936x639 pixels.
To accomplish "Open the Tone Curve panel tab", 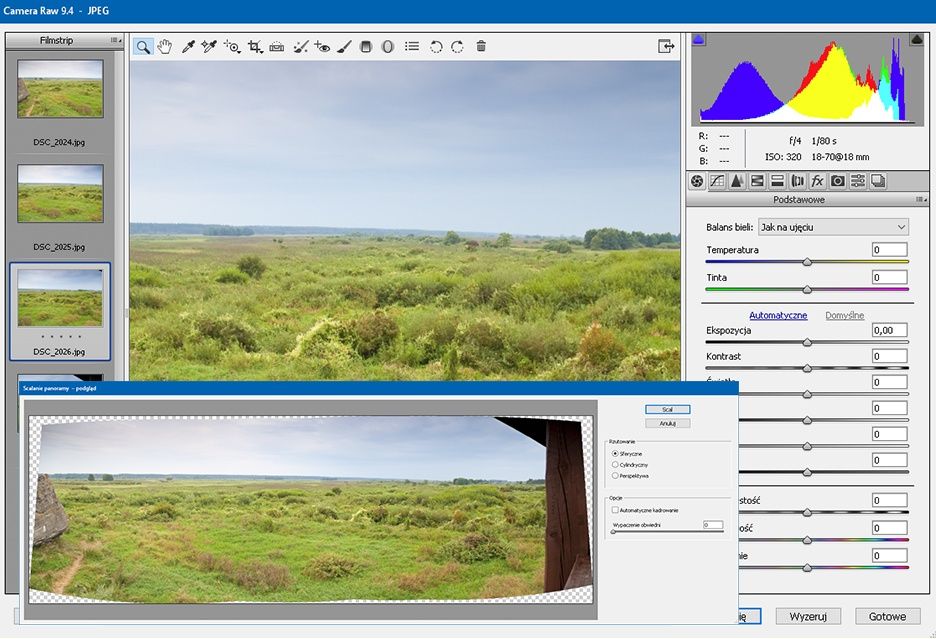I will [x=717, y=181].
